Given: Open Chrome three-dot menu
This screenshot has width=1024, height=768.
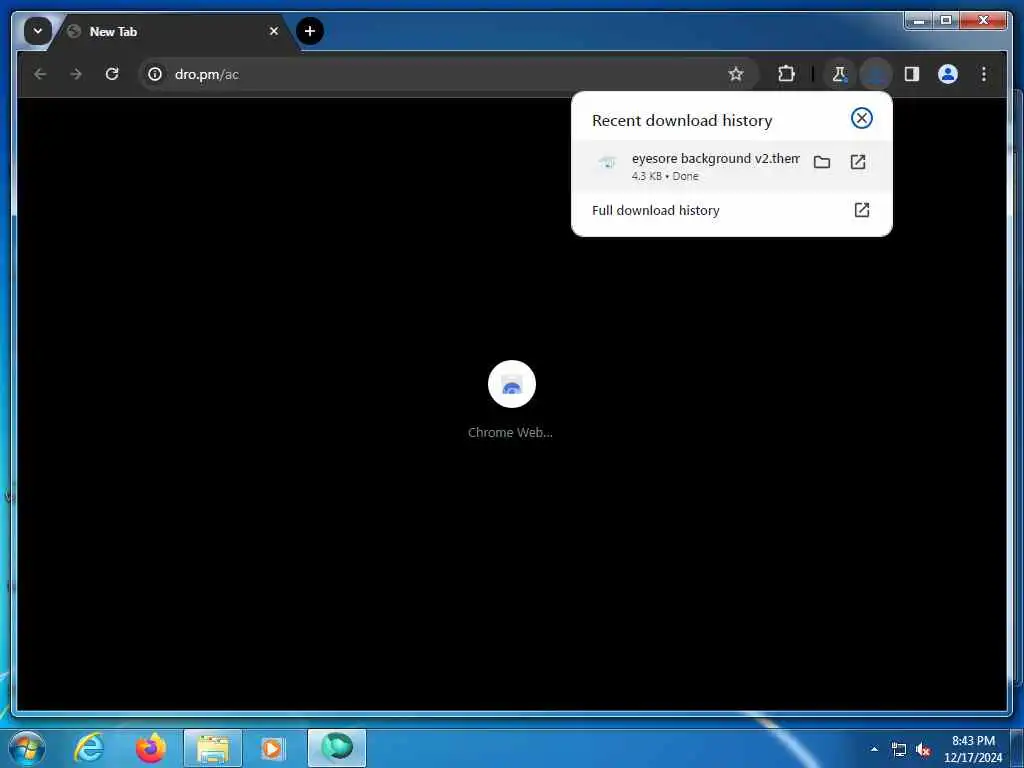Looking at the screenshot, I should (x=984, y=74).
